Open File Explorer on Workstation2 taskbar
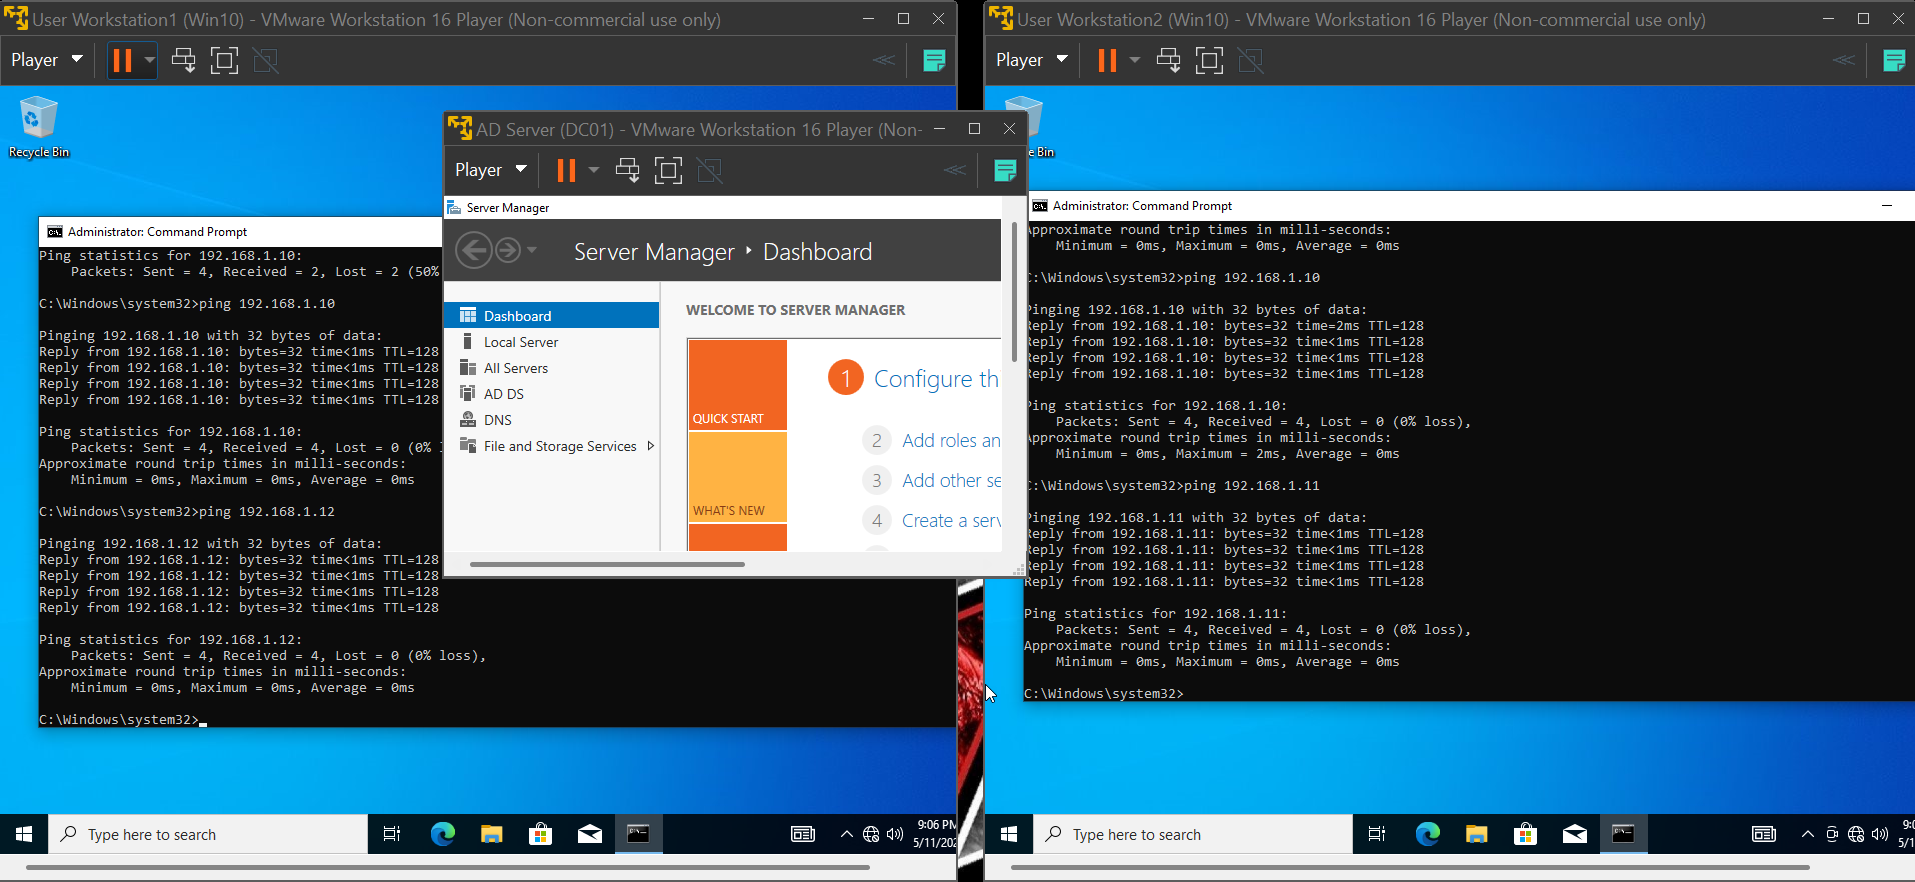1915x882 pixels. pos(1476,834)
